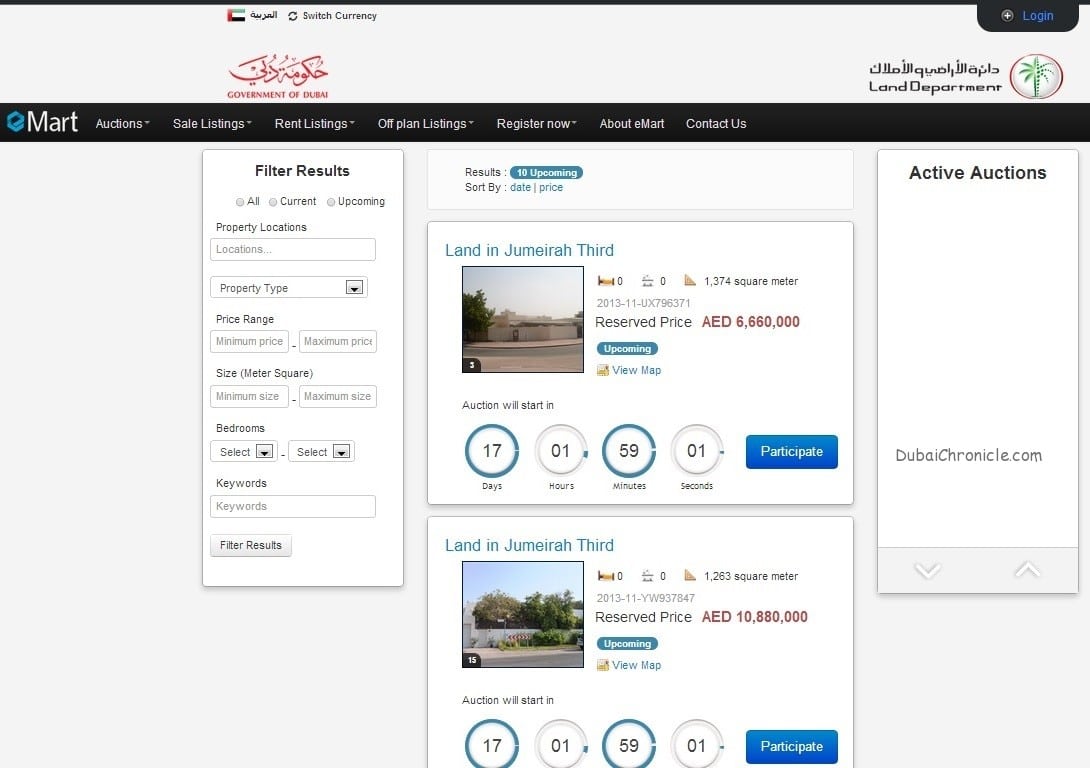The image size is (1090, 768).
Task: Click the area ruler icon beside 1,263 square meter
Action: 690,575
